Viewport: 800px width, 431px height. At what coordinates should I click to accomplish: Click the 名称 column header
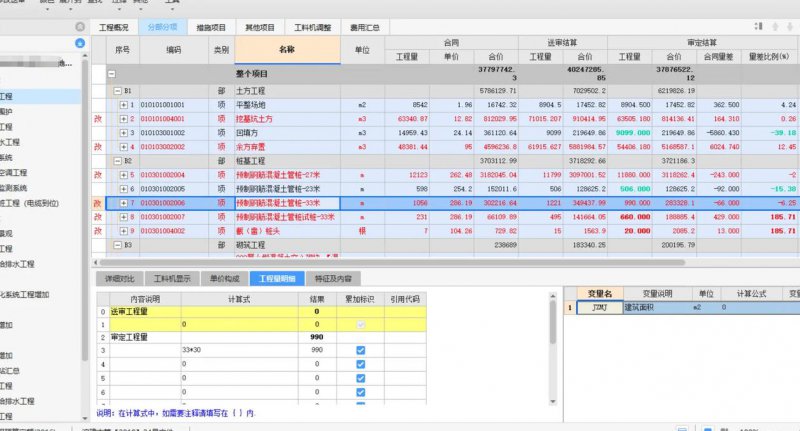(287, 49)
